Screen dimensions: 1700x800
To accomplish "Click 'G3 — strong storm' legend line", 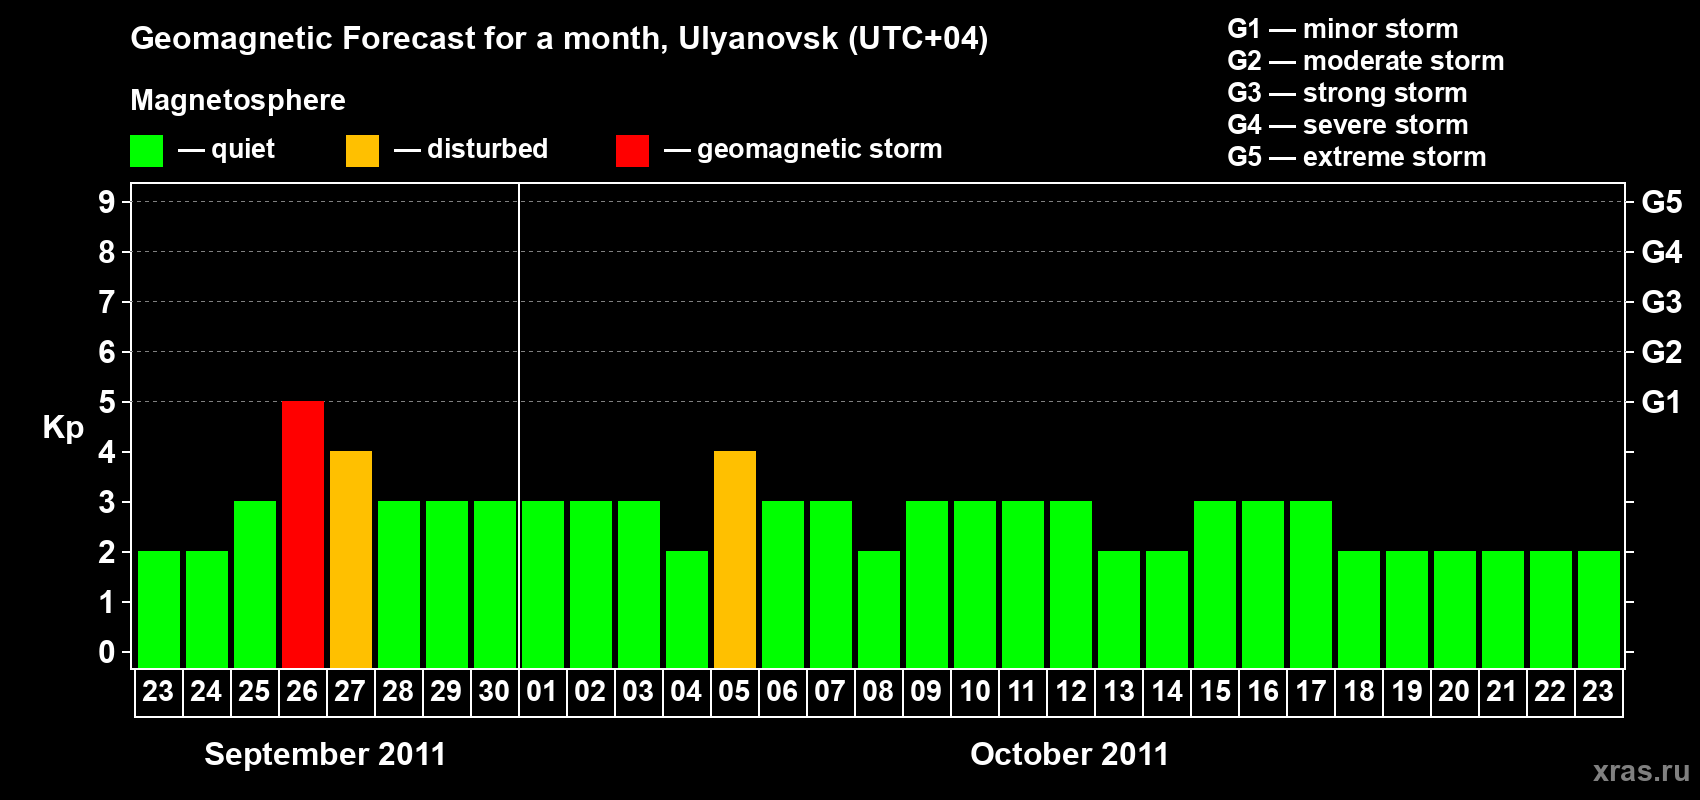I will pyautogui.click(x=1347, y=93).
